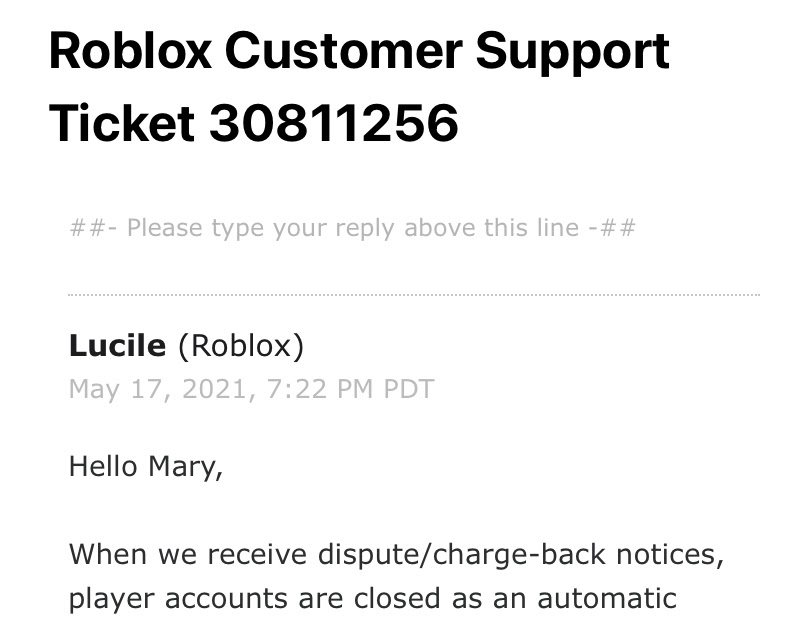The width and height of the screenshot is (790, 630).
Task: Click the word 'closed' in the message
Action: [397, 599]
